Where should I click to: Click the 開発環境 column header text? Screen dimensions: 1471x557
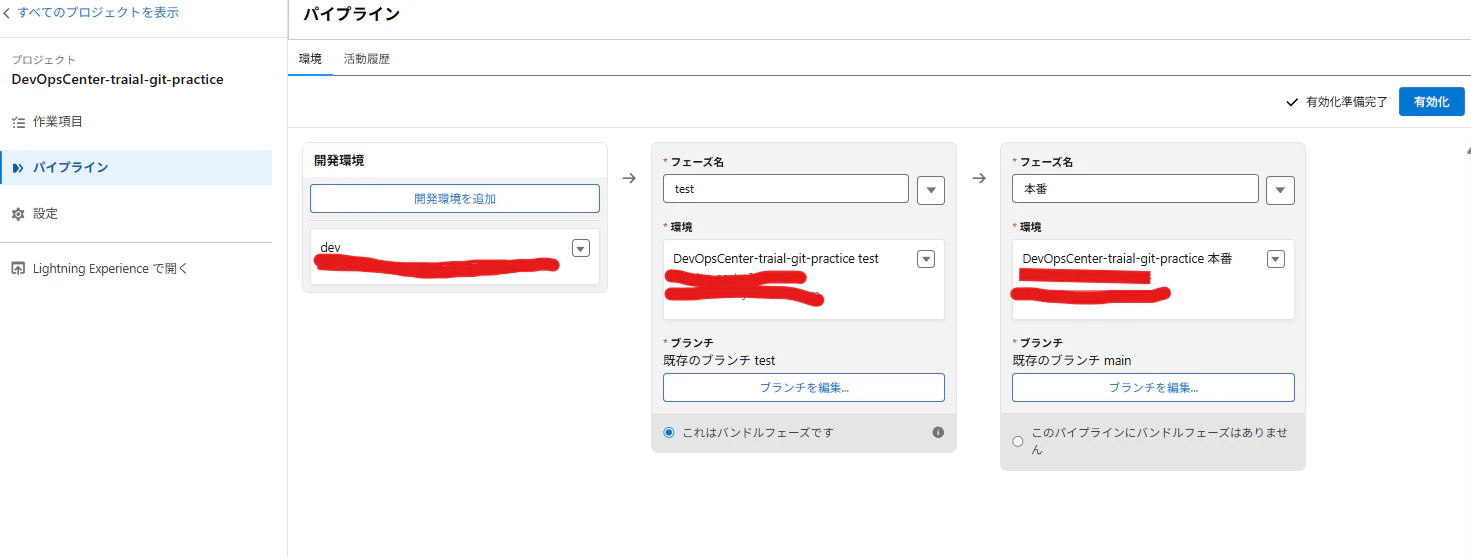(339, 160)
